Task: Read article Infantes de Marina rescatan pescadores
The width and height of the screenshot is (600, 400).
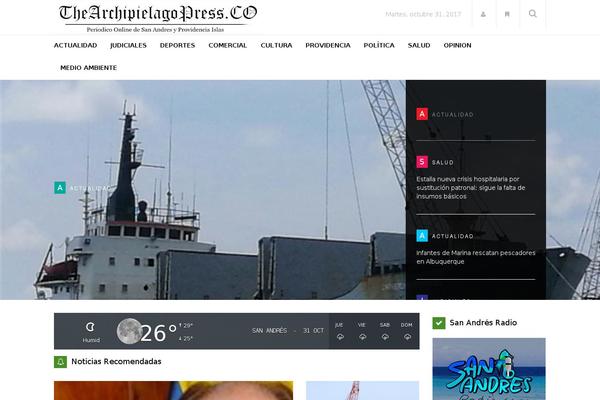Action: [476, 257]
